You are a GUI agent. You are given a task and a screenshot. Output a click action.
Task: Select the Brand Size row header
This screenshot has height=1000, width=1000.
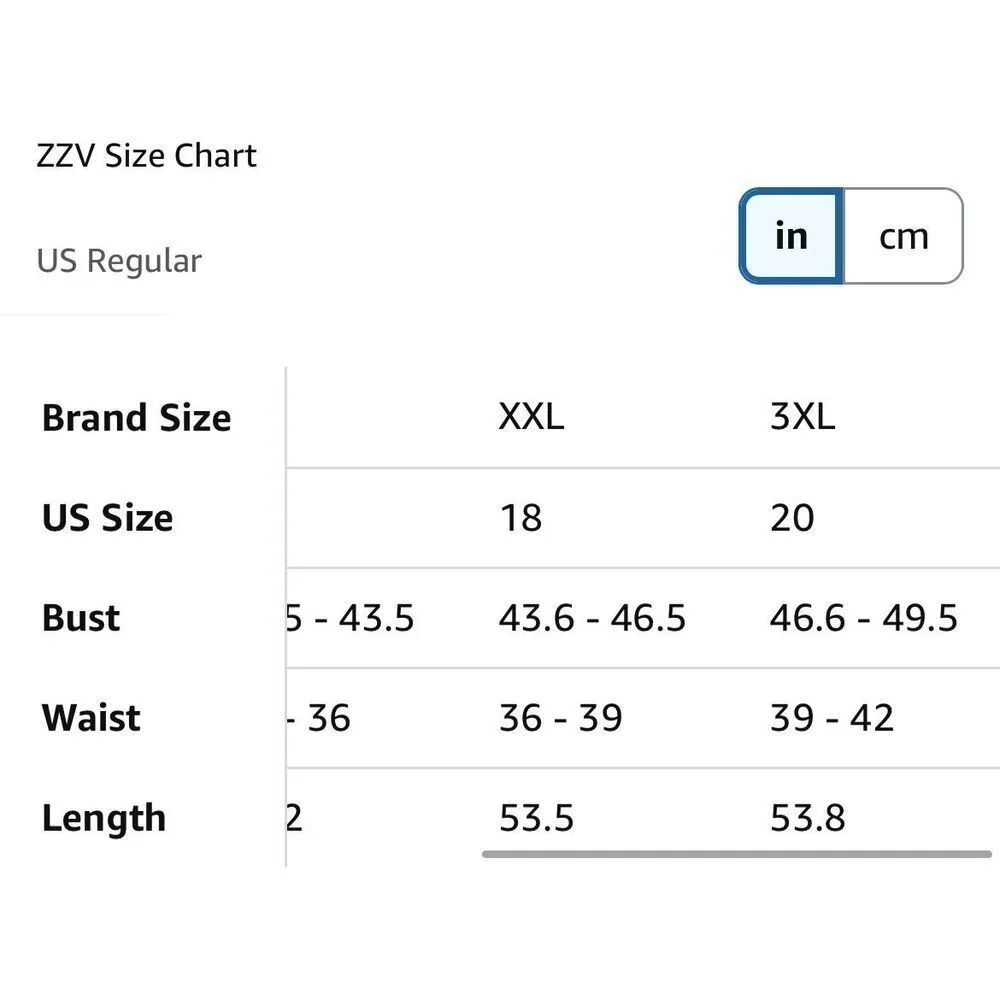136,418
